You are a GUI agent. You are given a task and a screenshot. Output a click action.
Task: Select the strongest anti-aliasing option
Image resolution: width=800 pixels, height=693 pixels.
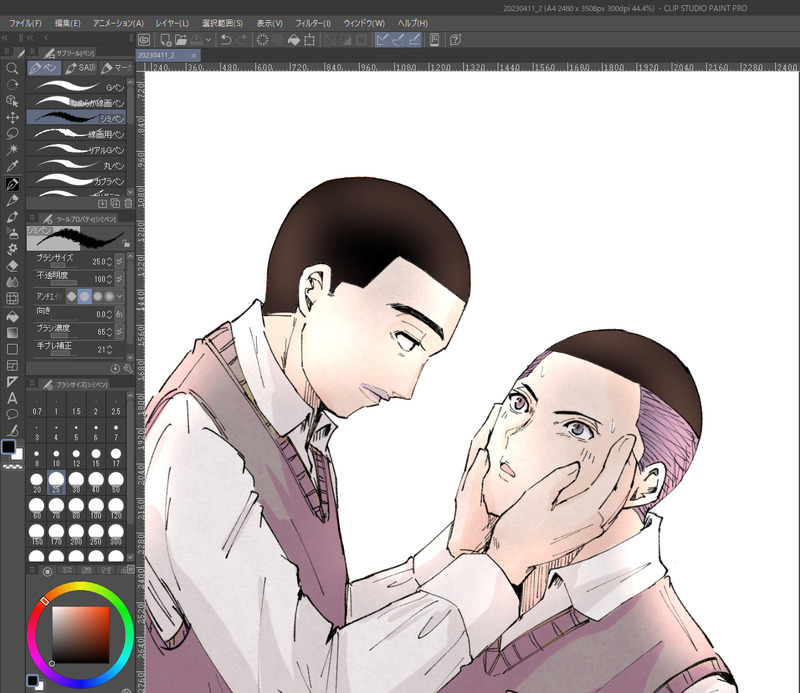pos(109,296)
